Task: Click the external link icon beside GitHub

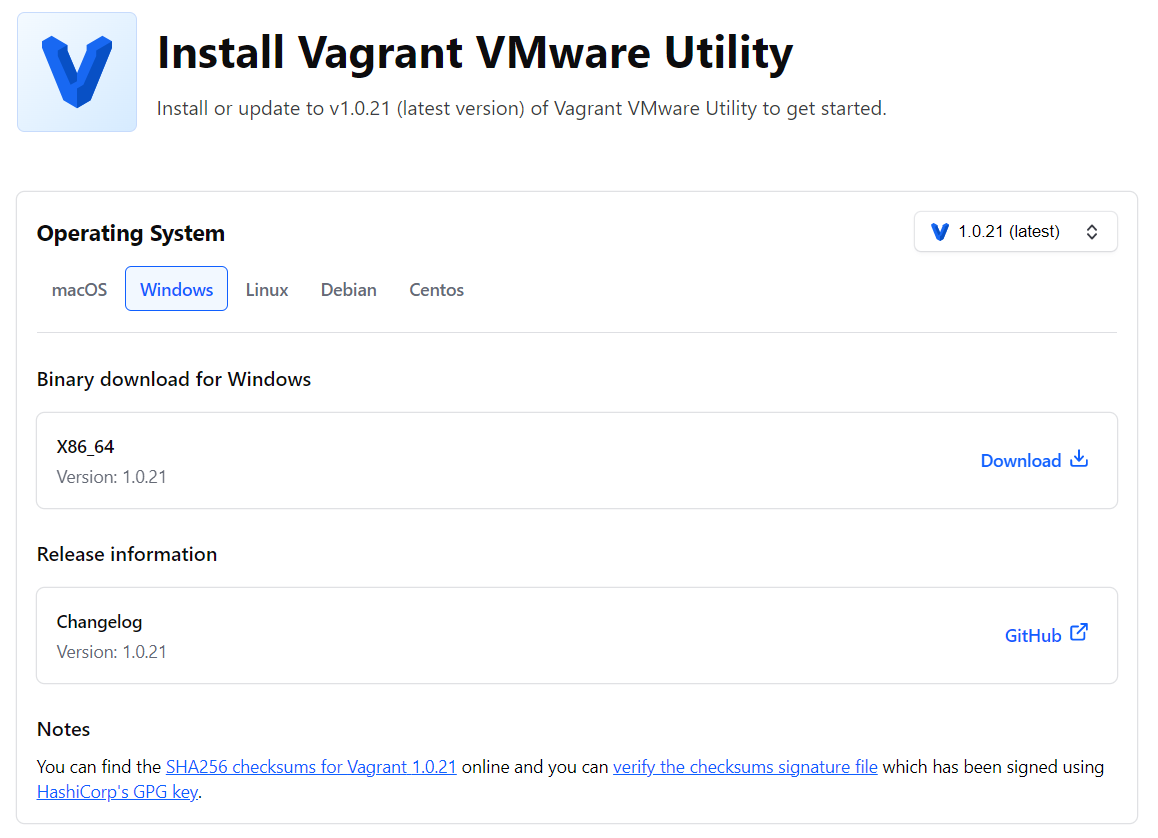Action: click(x=1079, y=633)
